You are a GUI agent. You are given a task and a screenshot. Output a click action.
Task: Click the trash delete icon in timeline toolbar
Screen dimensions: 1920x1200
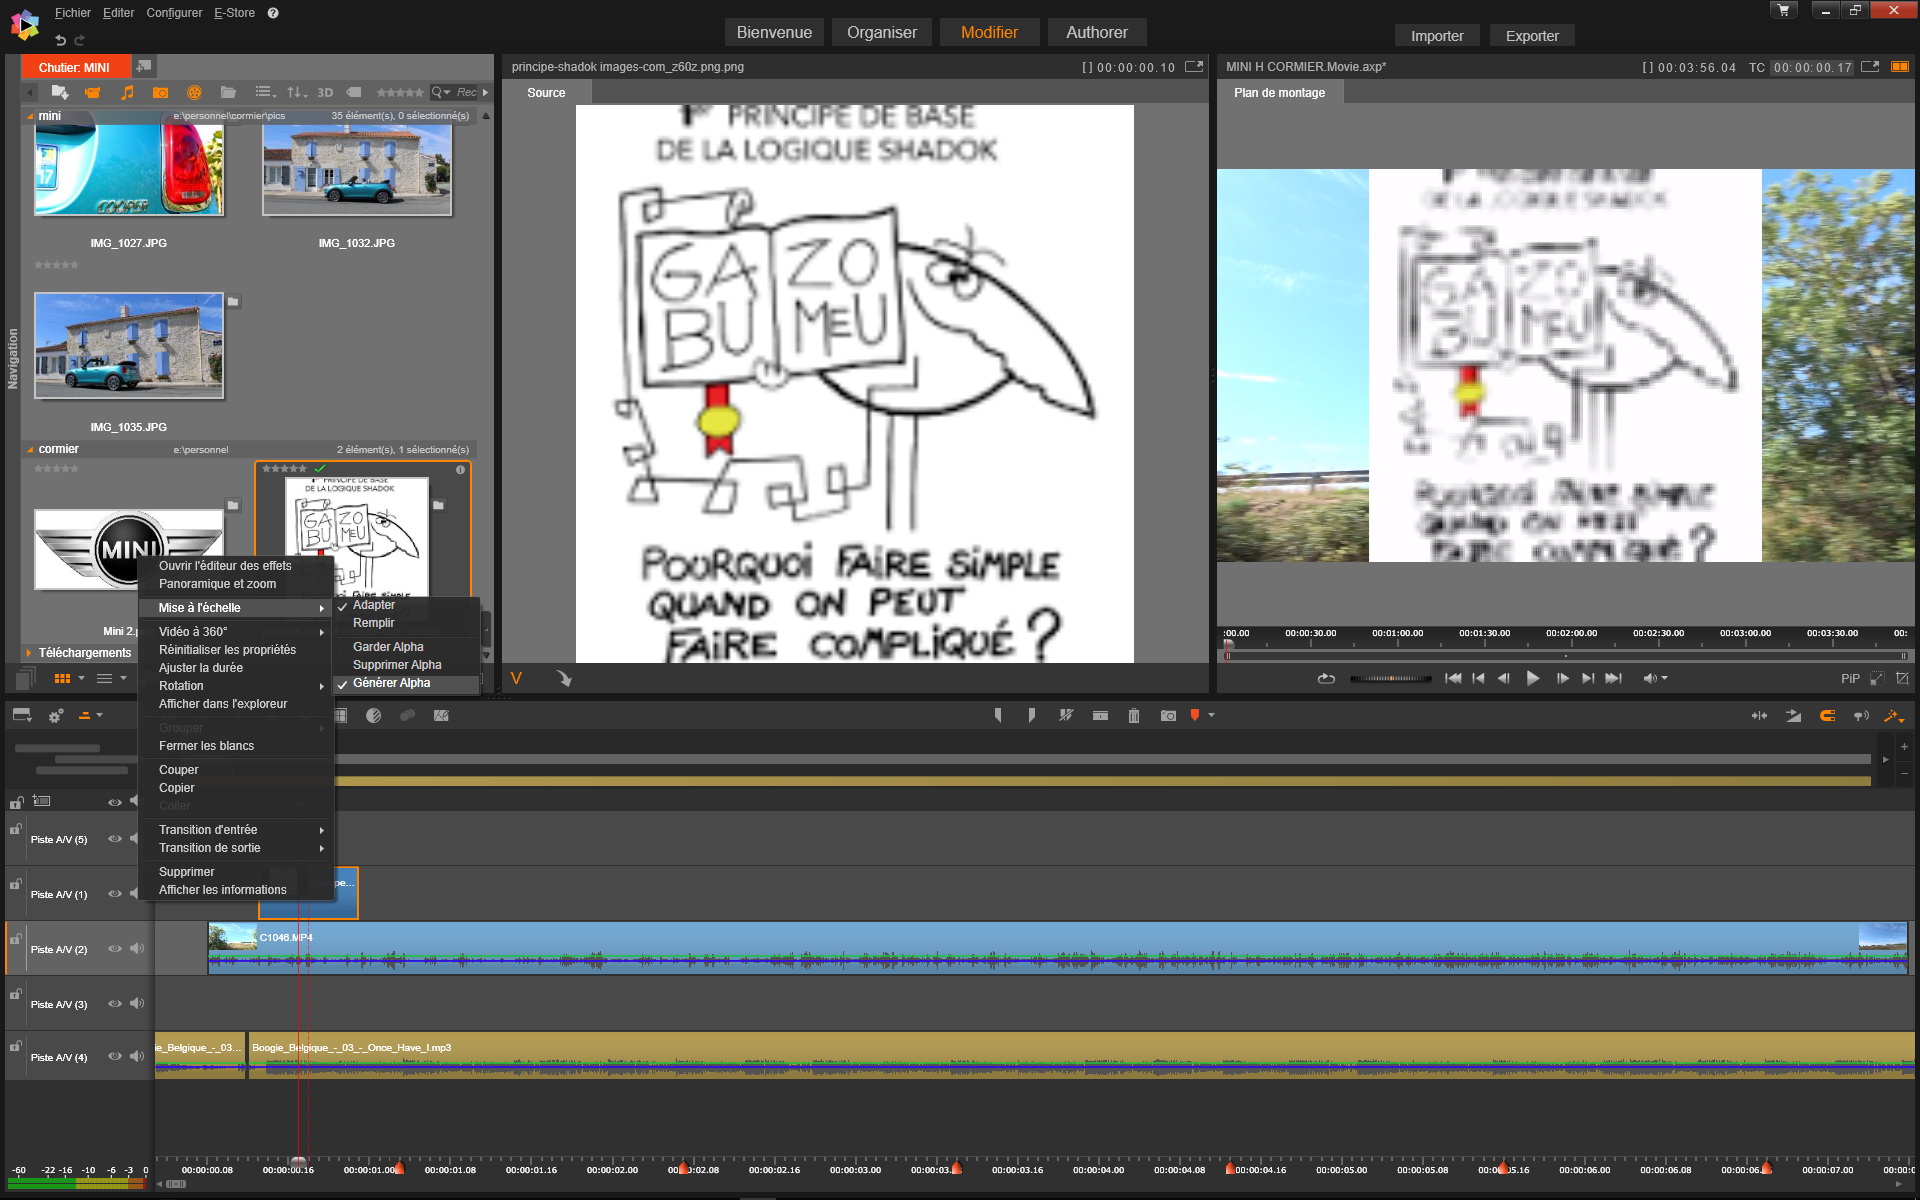click(x=1133, y=716)
